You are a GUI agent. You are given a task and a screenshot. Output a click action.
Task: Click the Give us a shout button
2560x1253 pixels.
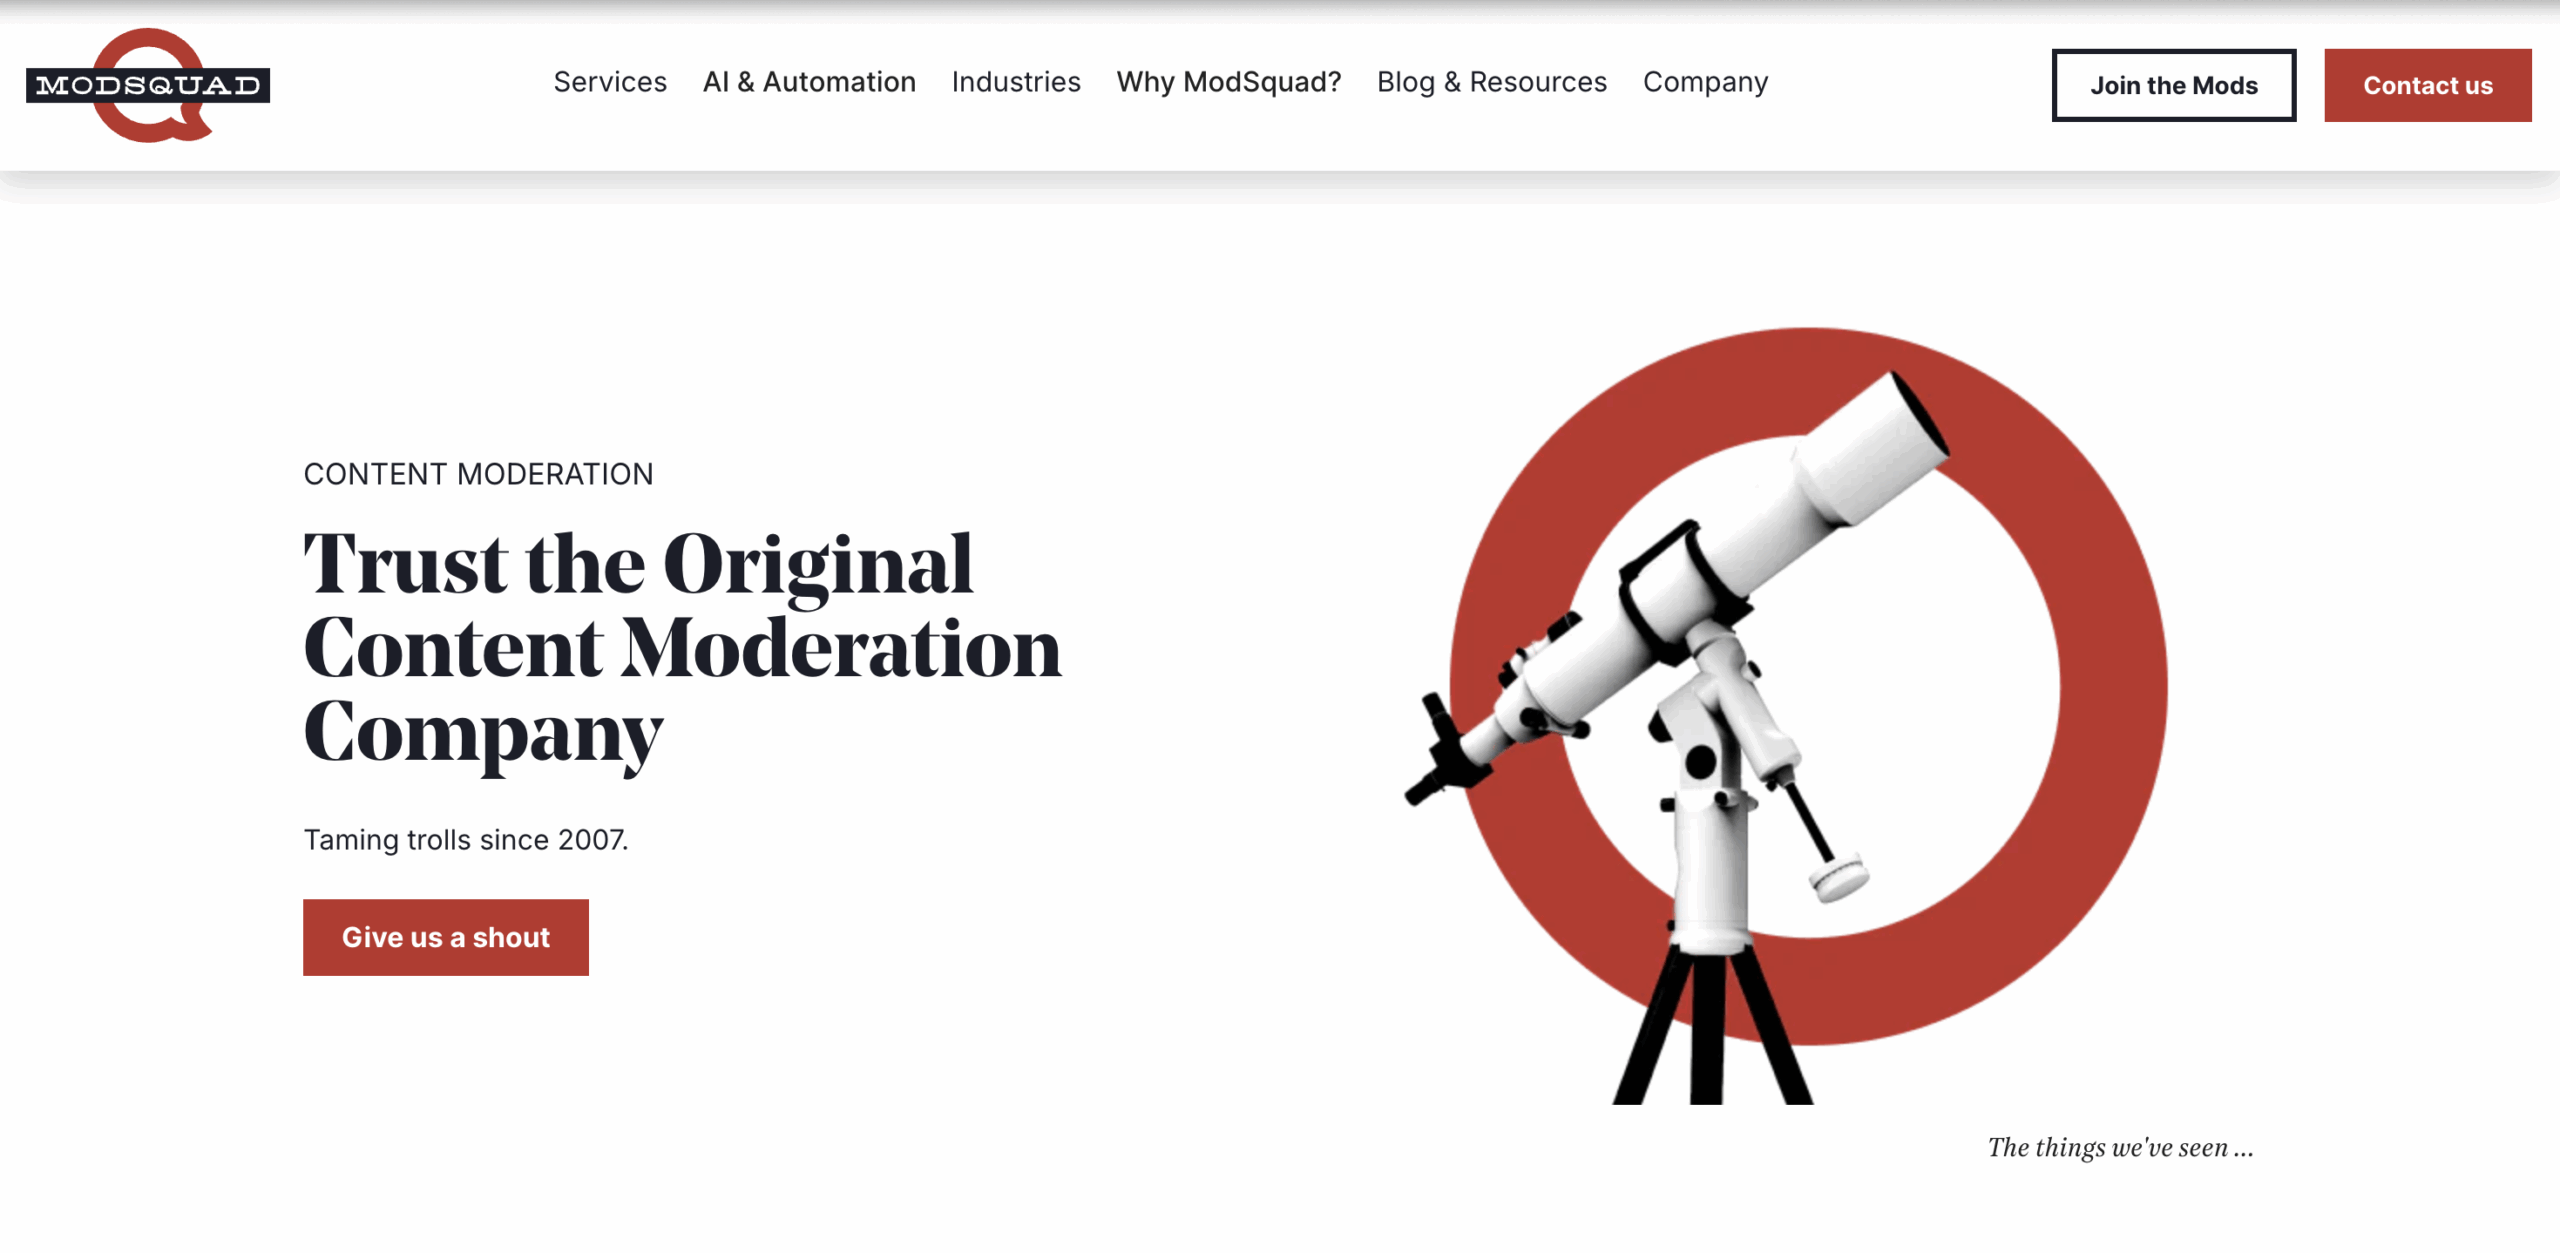(446, 937)
